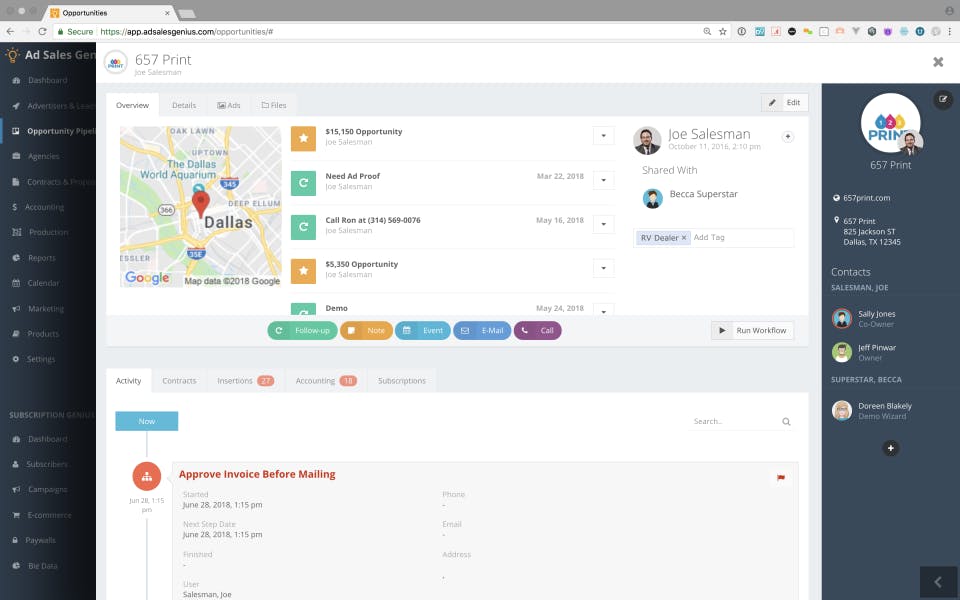
Task: Click the search magnifier icon in activity
Action: coord(786,422)
